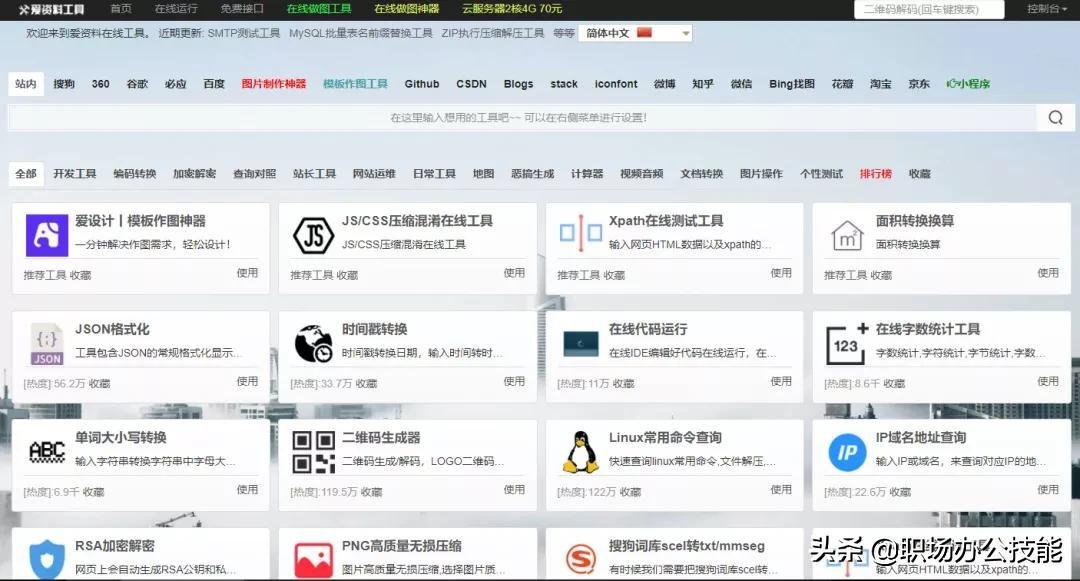Open 在线做图工具 in the top navigation
Screen dimensions: 1080x581
319,8
